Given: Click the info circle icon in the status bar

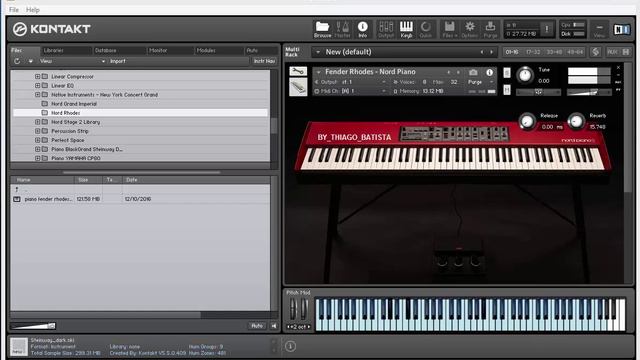Looking at the screenshot, I should point(290,347).
